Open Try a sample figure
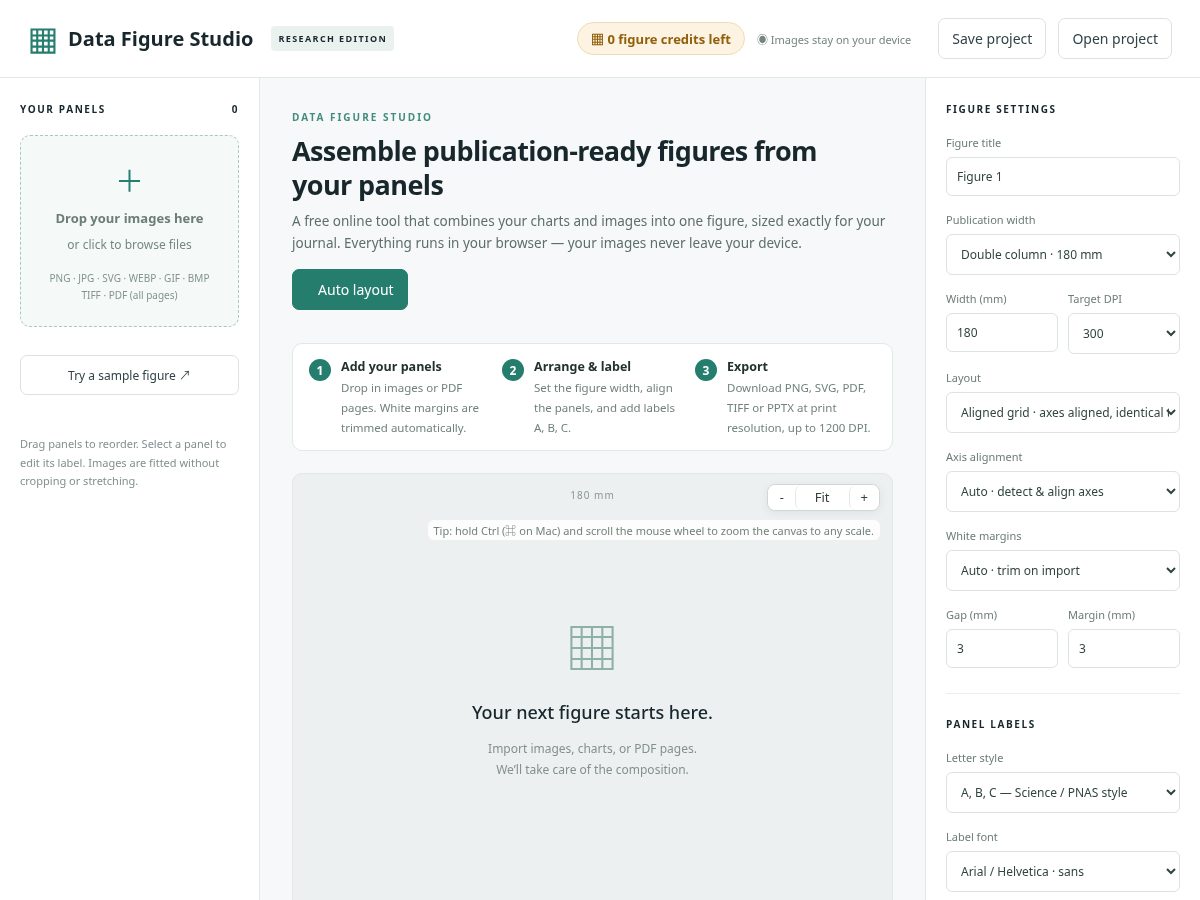This screenshot has width=1200, height=900. 129,375
